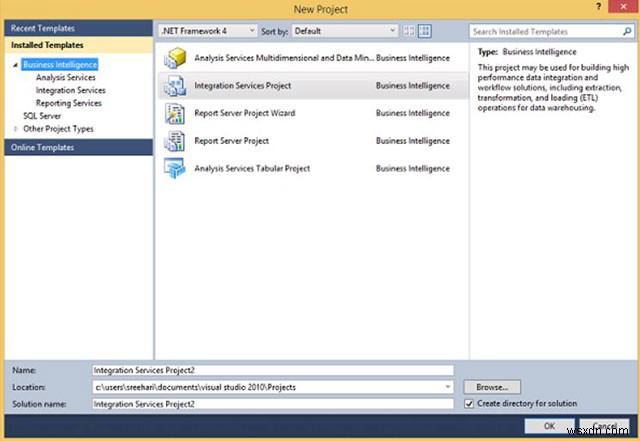Viewport: 640px width, 441px height.
Task: Open the Online Templates section
Action: point(78,147)
